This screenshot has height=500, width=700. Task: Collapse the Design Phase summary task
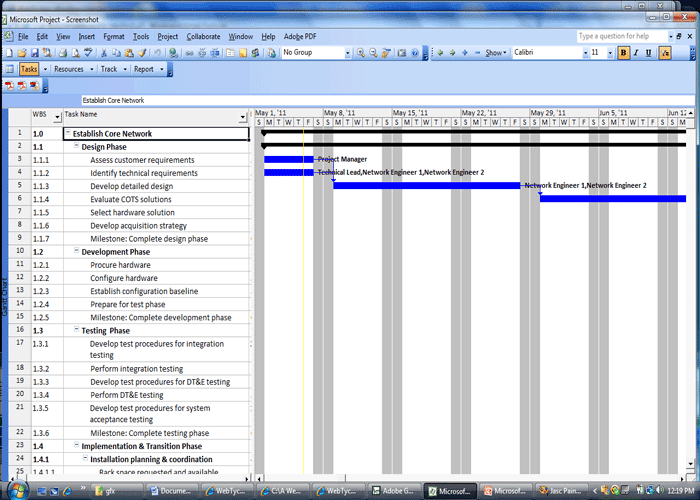(x=76, y=146)
